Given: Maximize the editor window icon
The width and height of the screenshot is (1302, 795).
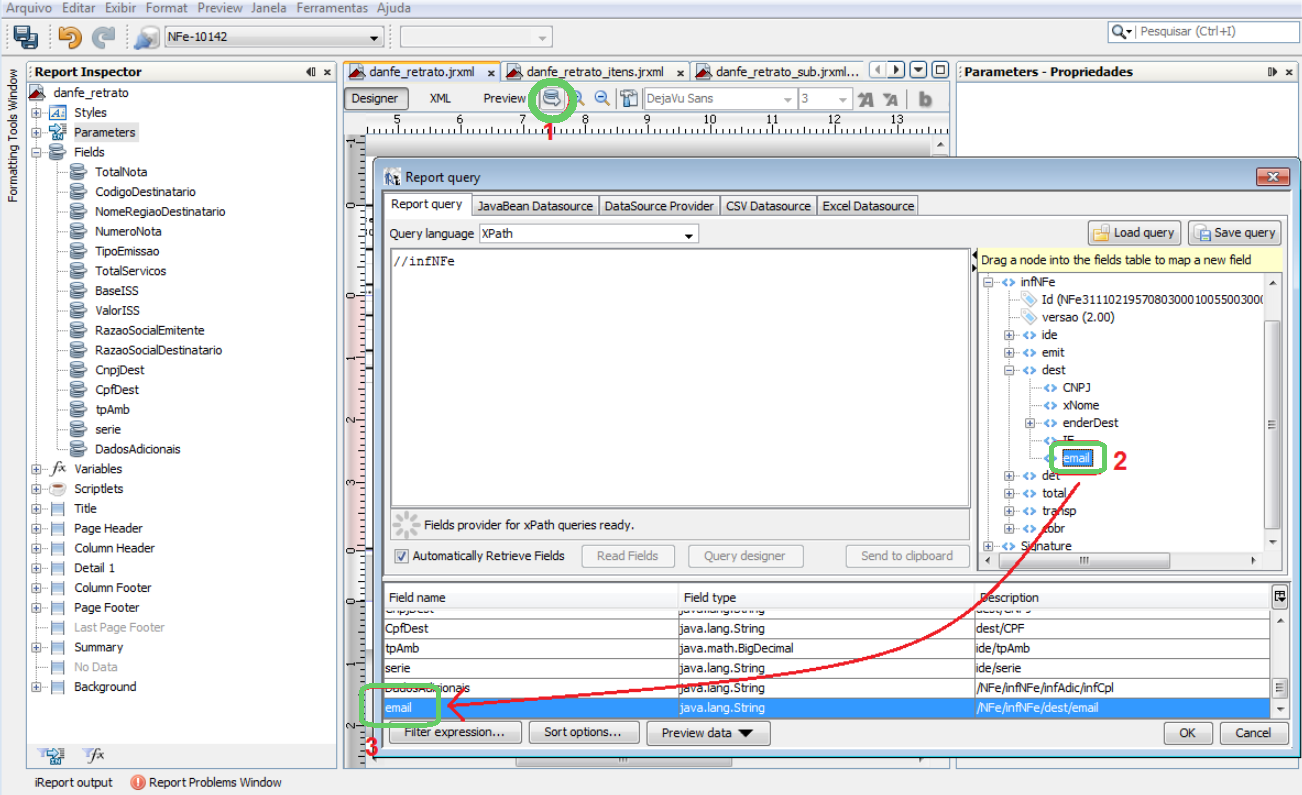Looking at the screenshot, I should pyautogui.click(x=940, y=70).
